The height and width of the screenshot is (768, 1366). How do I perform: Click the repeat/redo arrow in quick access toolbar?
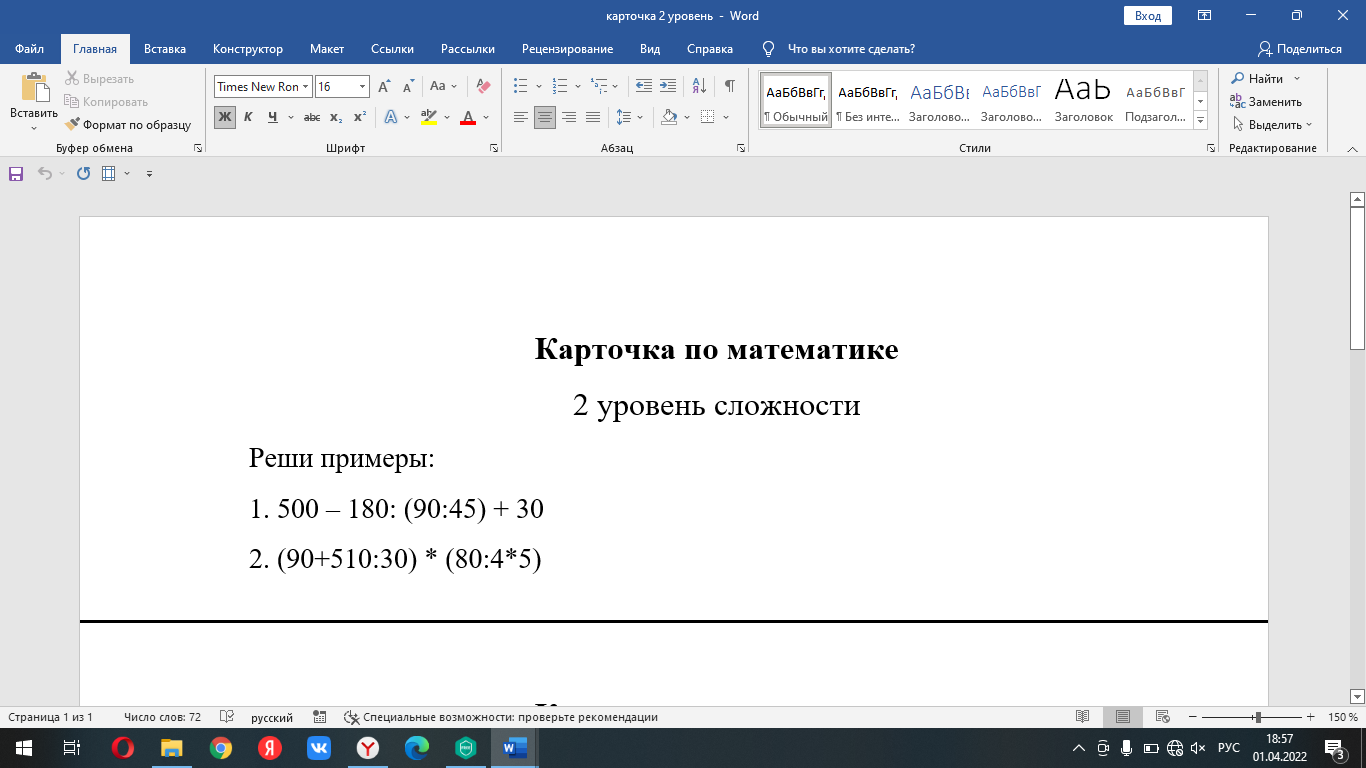83,173
